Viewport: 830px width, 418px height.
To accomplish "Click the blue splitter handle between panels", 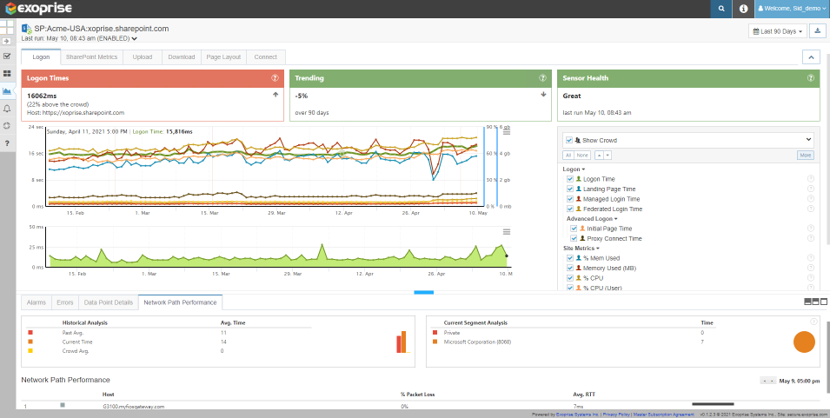I will [424, 292].
